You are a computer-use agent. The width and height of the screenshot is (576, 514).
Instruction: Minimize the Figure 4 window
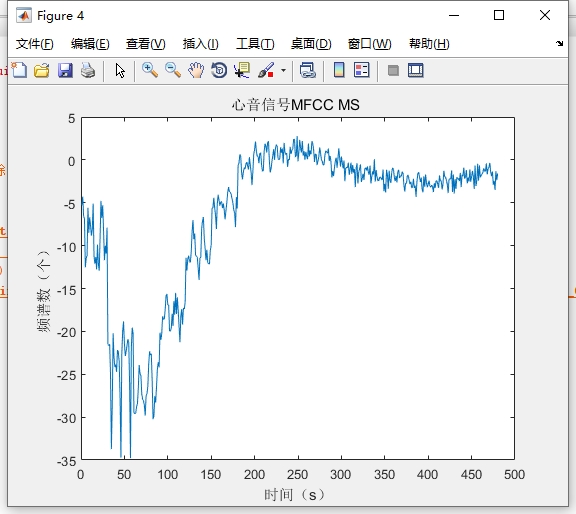pos(454,15)
